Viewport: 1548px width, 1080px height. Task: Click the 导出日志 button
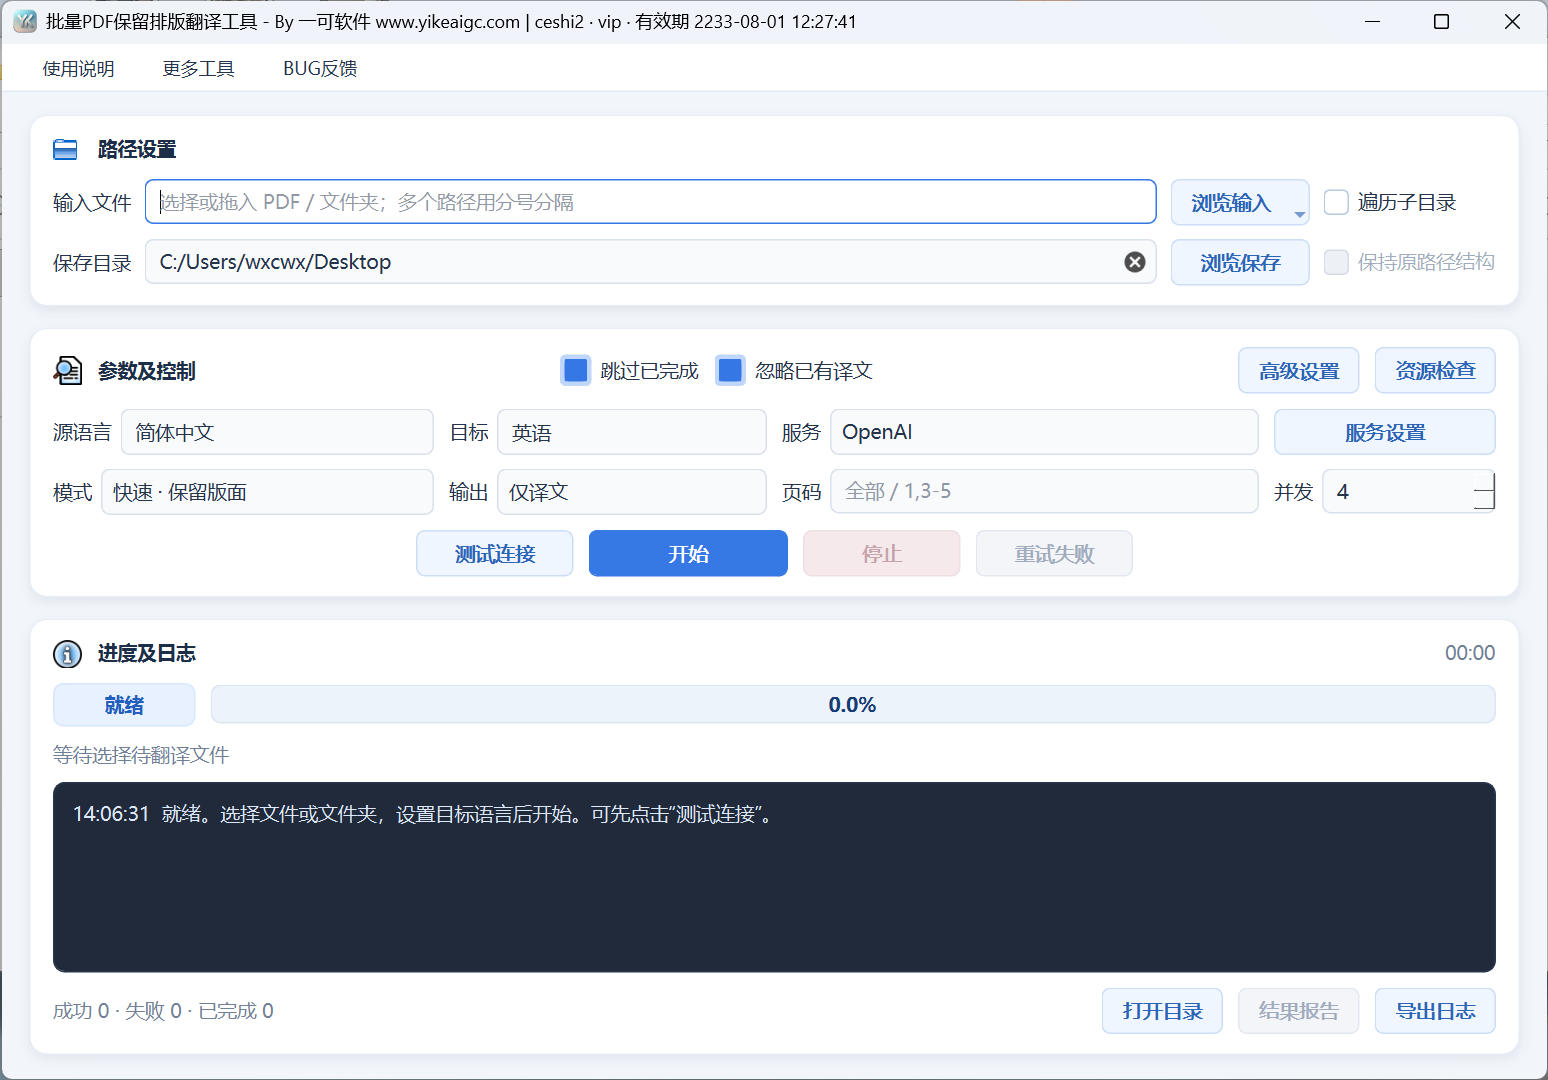pyautogui.click(x=1435, y=1011)
